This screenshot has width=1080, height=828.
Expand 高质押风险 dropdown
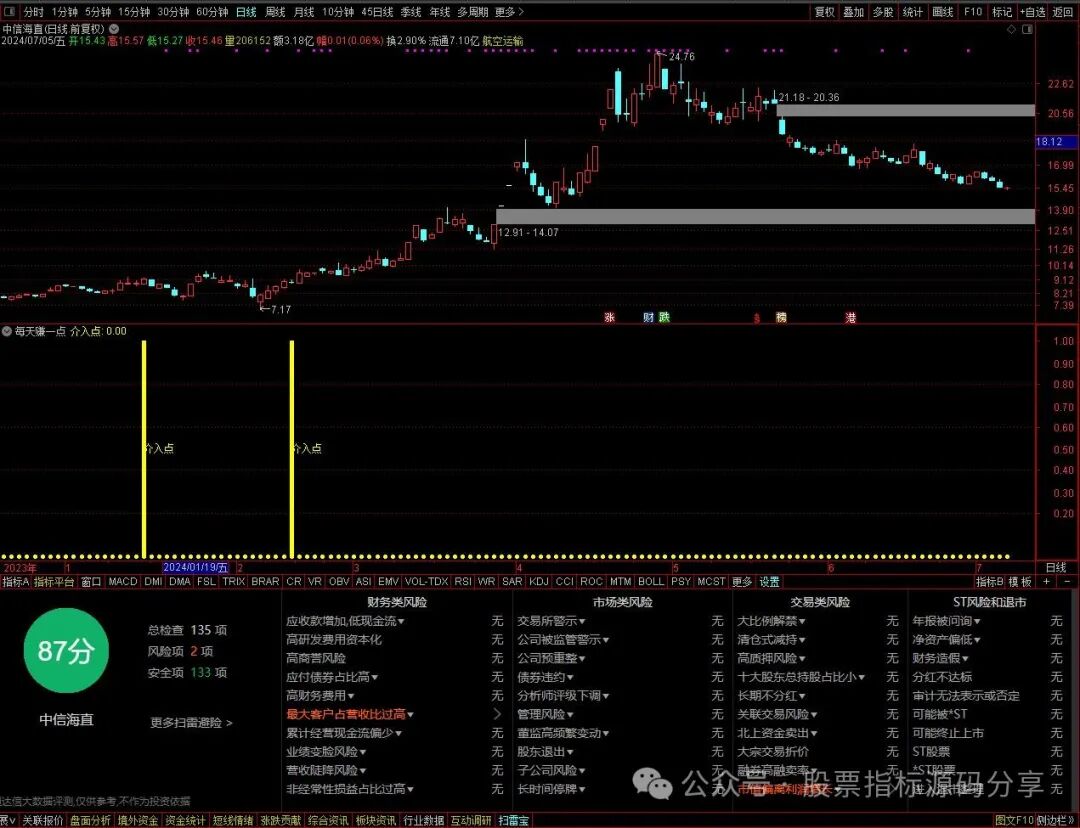(771, 658)
